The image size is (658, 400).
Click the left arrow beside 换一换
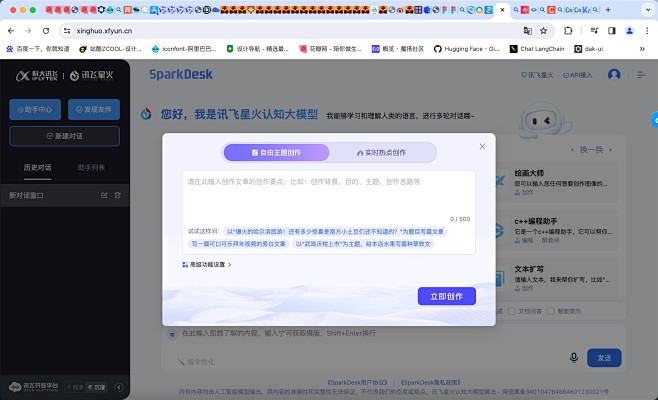point(572,150)
